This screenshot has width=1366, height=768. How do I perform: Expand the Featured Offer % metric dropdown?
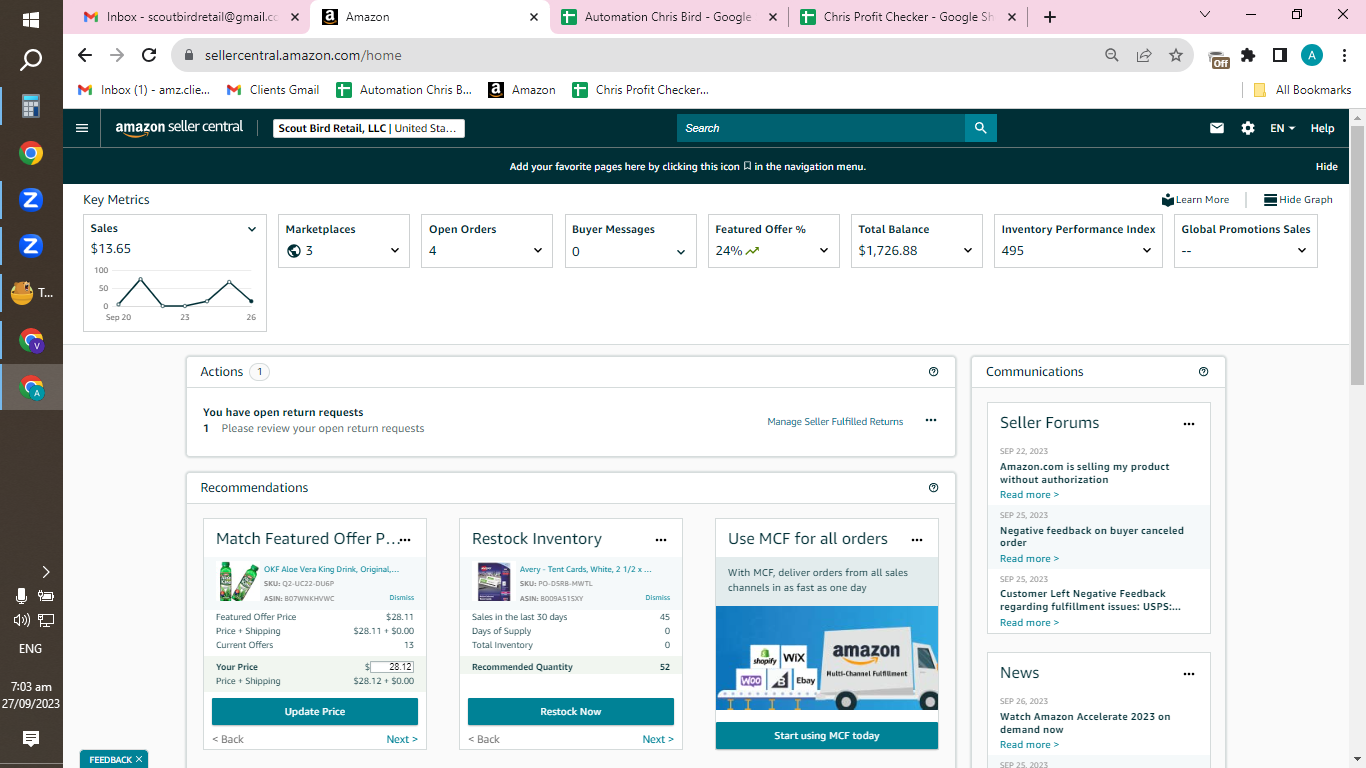pos(824,251)
